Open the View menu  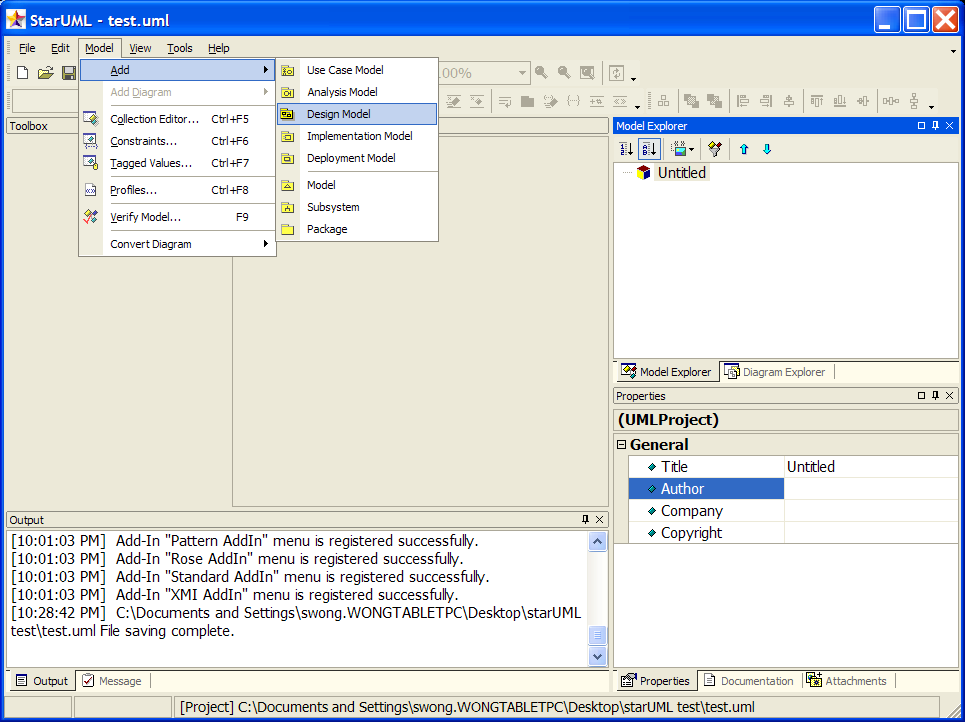[140, 48]
